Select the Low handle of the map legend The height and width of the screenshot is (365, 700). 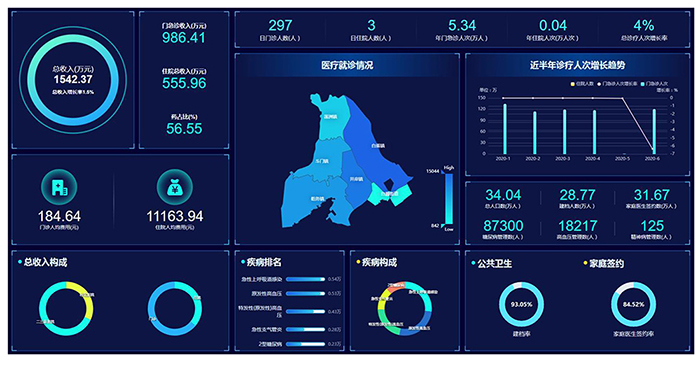448,228
